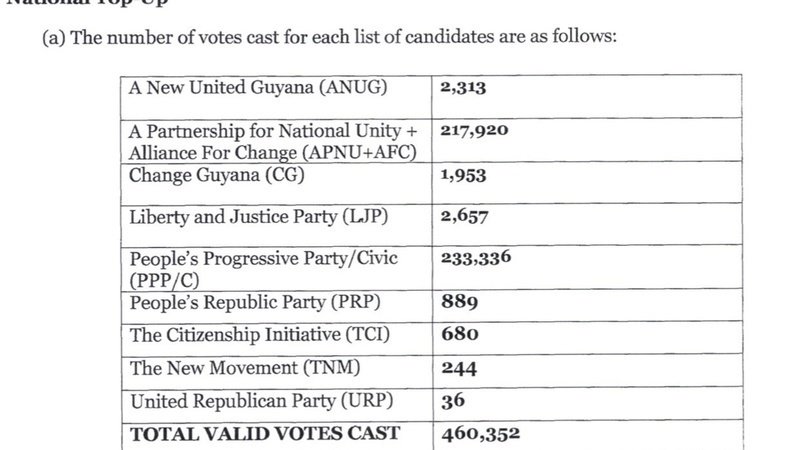The width and height of the screenshot is (800, 450).
Task: Select the TCI vote count 680
Action: coord(460,335)
